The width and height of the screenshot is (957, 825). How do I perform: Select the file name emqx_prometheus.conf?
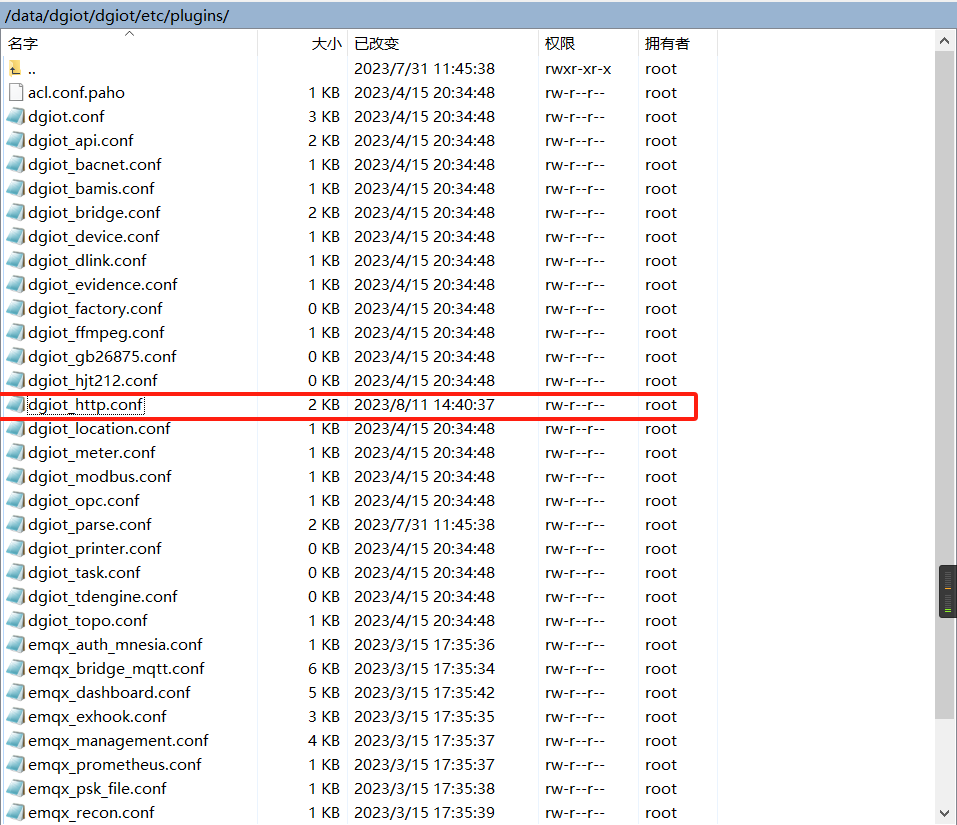coord(115,765)
